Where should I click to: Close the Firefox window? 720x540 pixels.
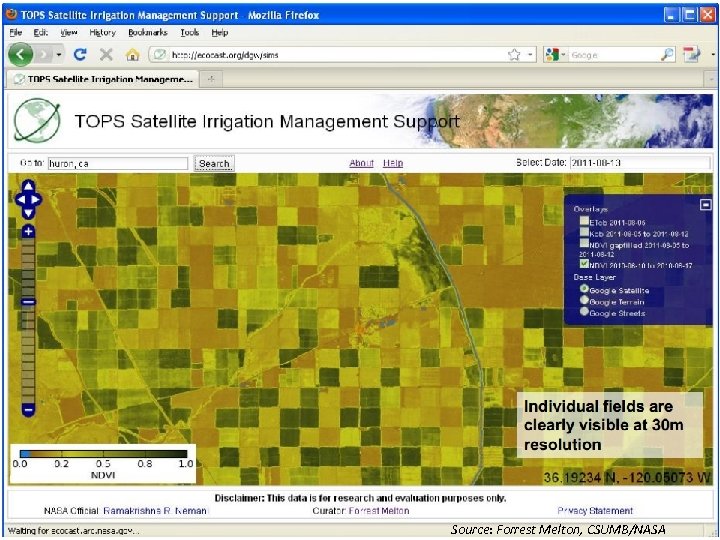707,15
